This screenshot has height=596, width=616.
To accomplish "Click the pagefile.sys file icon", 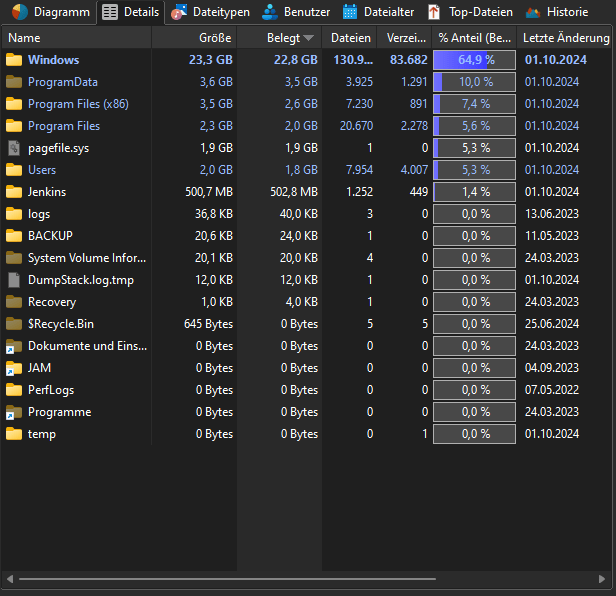I will pyautogui.click(x=14, y=148).
